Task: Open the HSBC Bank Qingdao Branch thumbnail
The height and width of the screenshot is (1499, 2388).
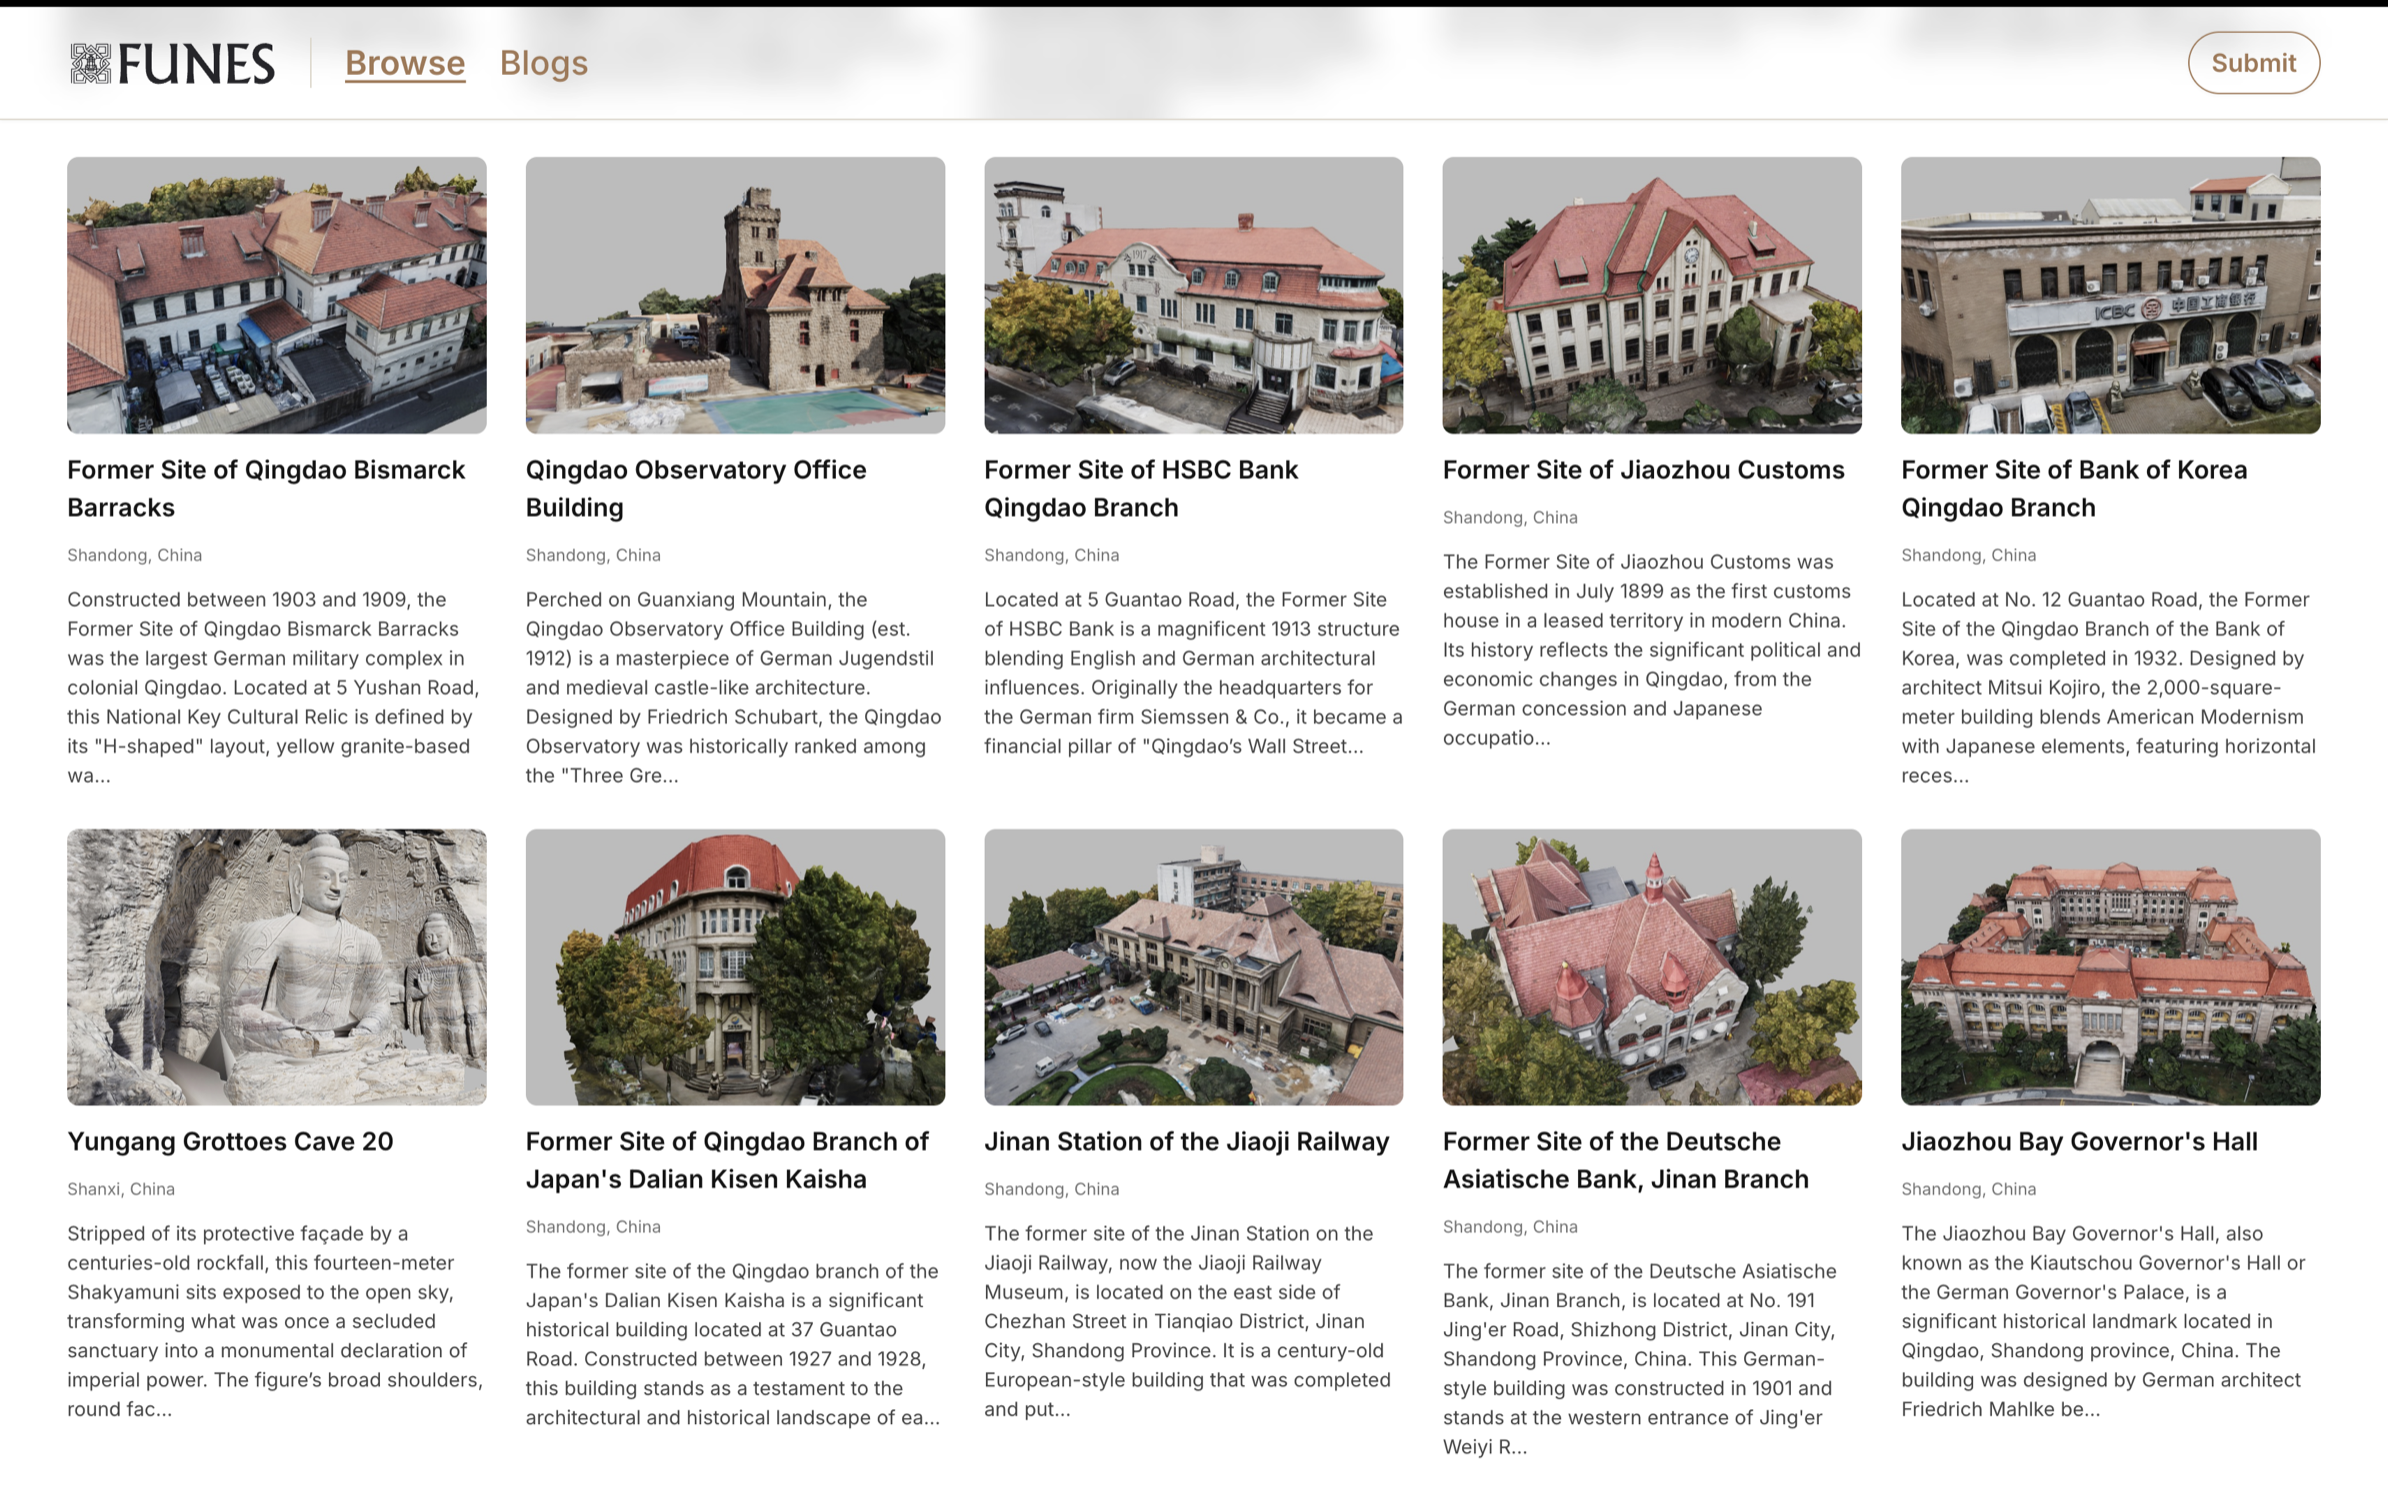Action: [1192, 295]
